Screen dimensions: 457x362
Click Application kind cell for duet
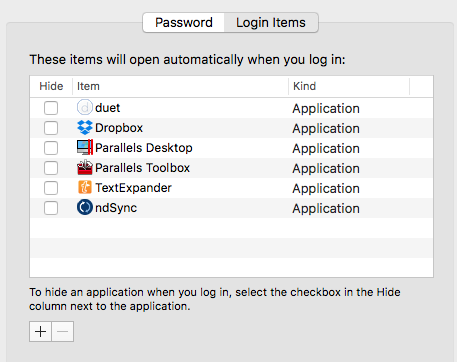(x=326, y=109)
